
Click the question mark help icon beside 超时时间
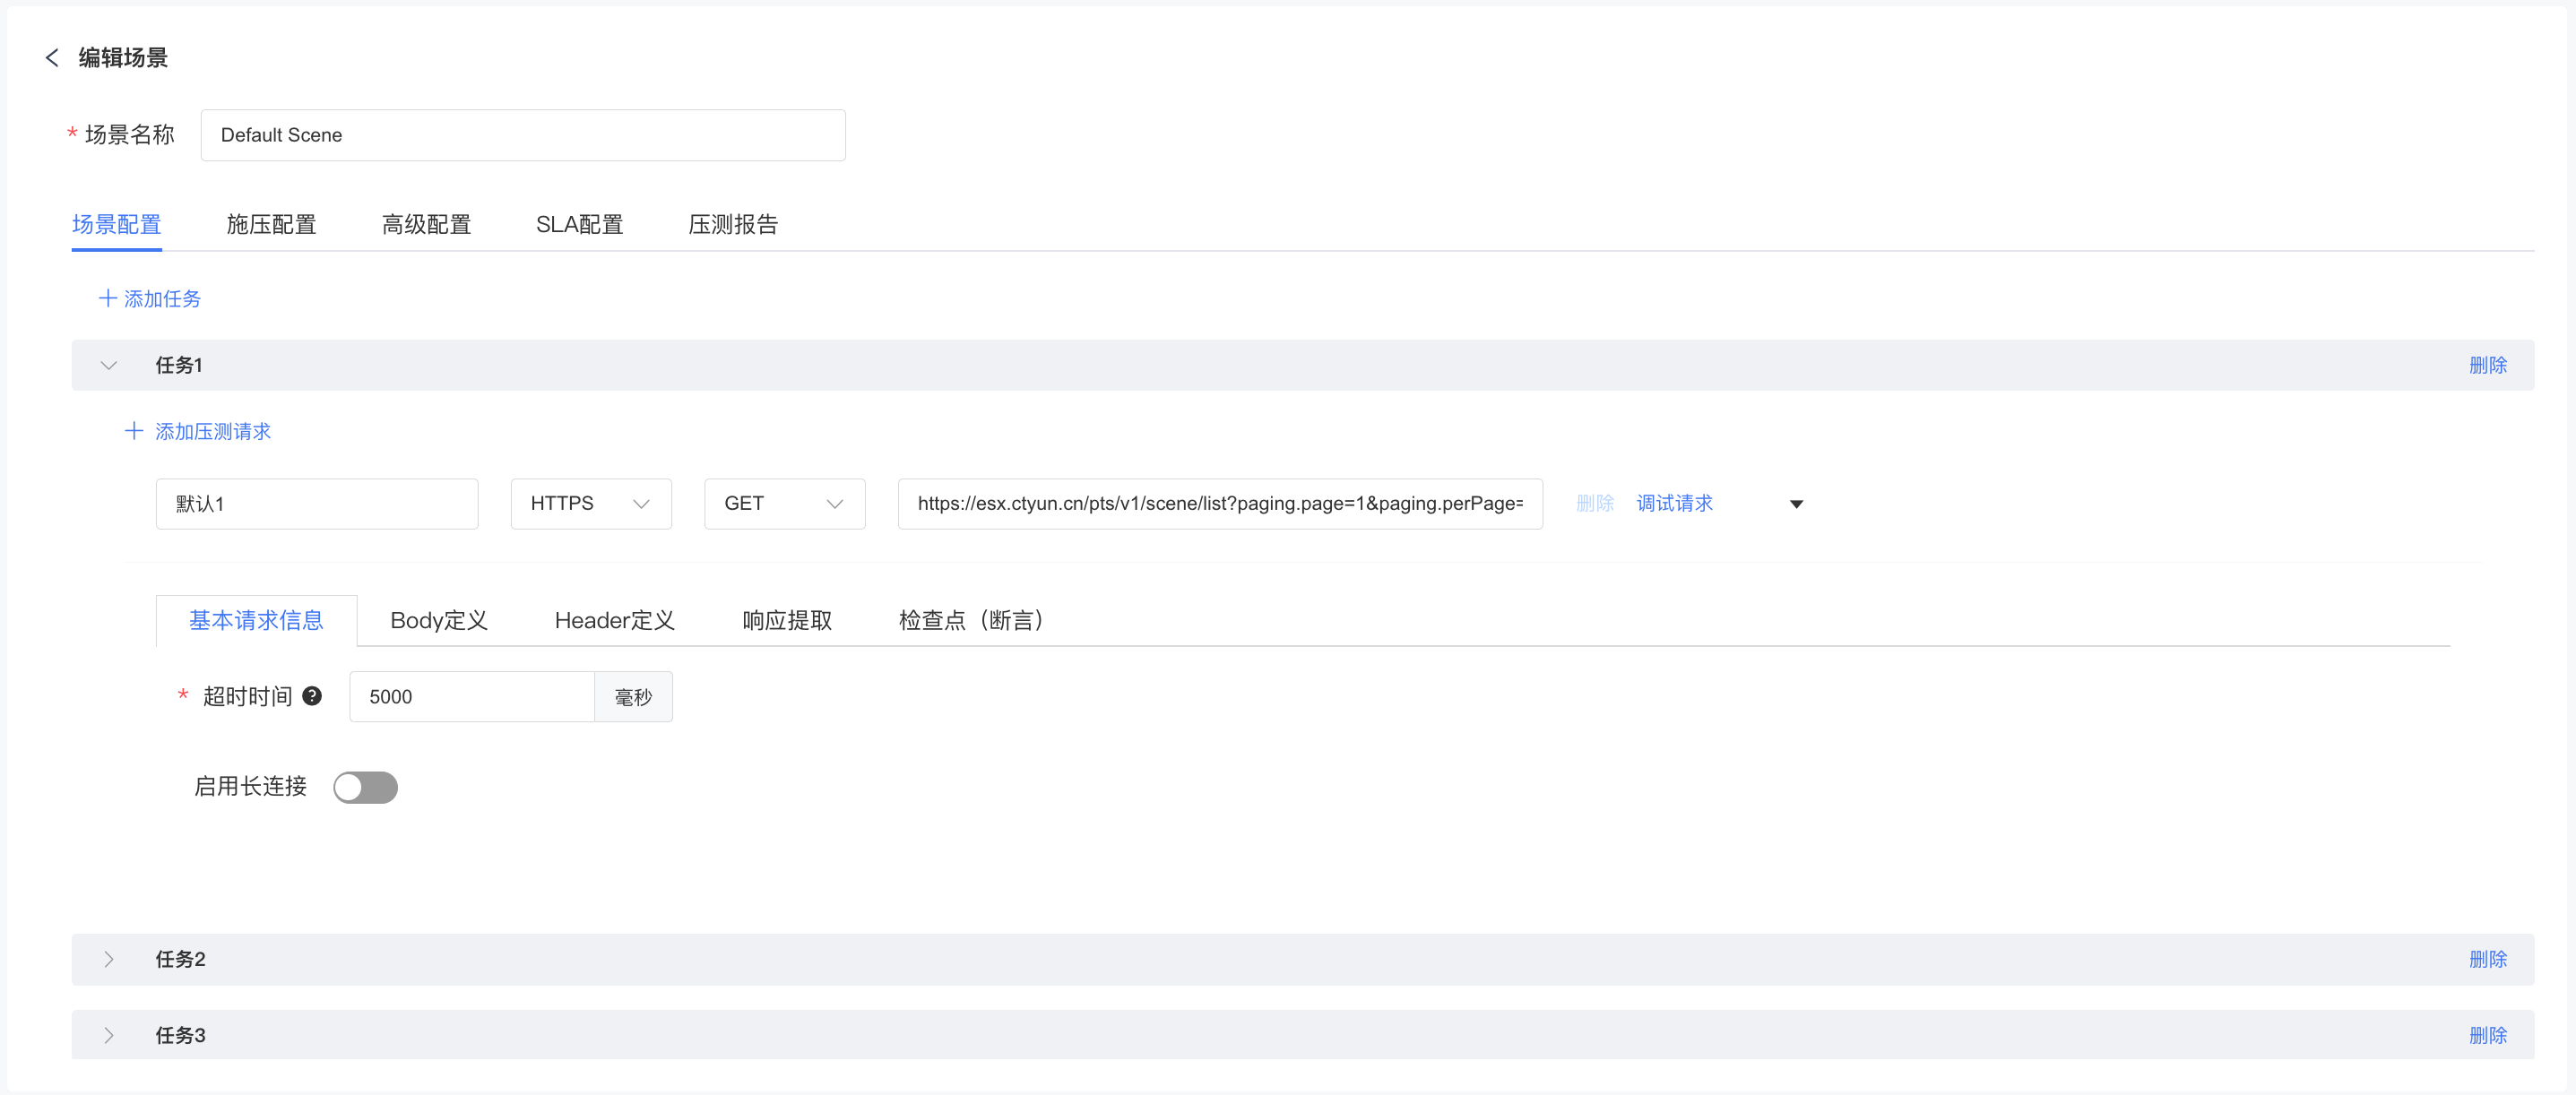point(312,696)
